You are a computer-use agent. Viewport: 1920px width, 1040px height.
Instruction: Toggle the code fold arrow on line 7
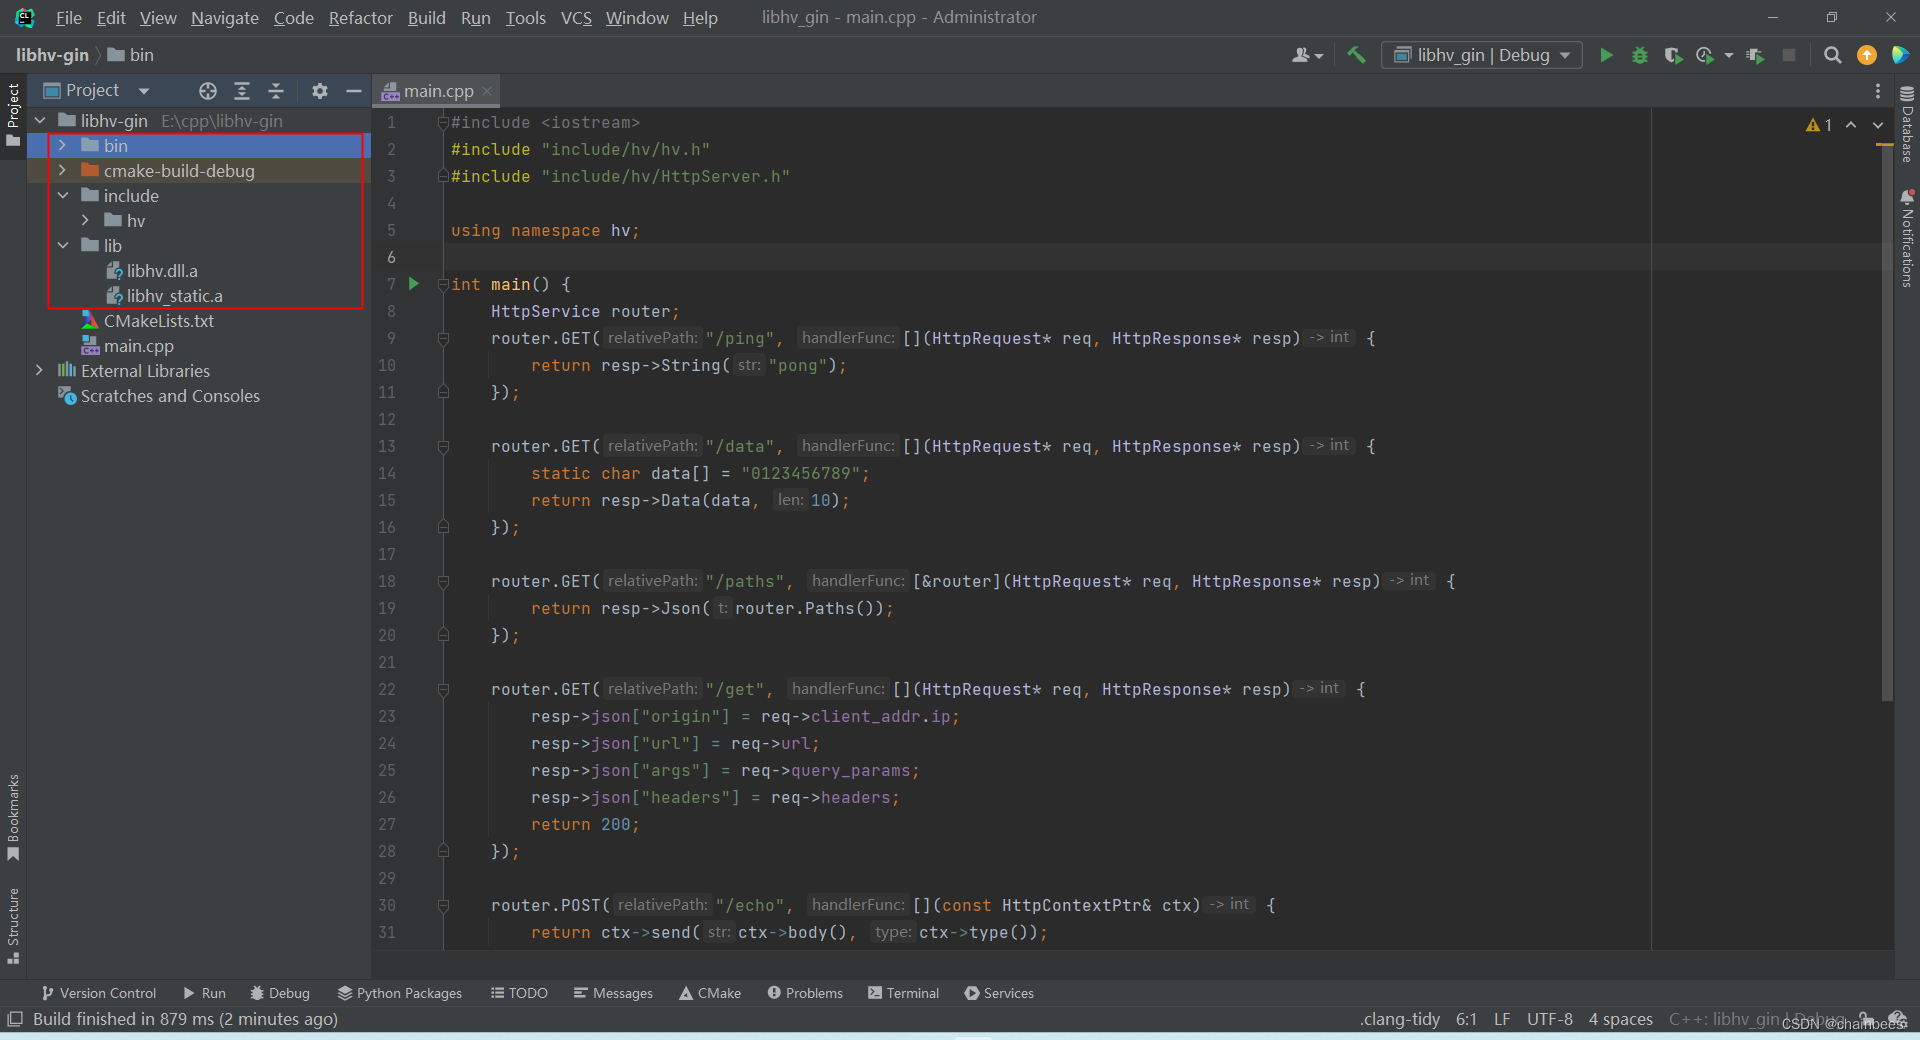442,284
